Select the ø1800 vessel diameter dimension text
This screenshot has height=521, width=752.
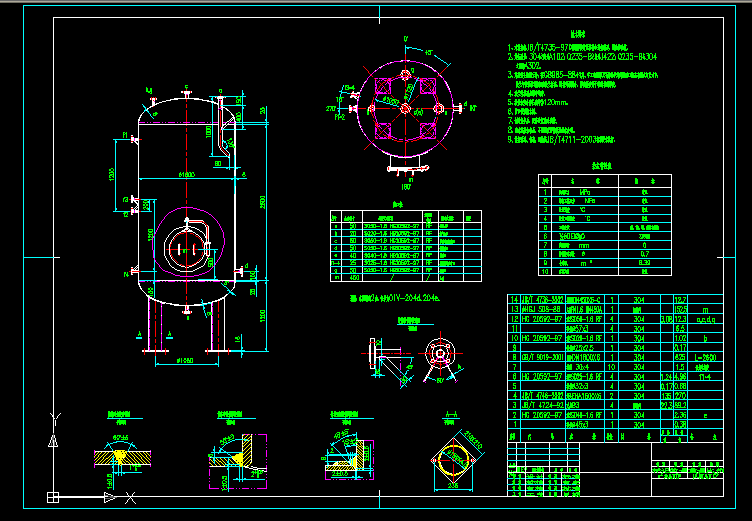pos(186,175)
